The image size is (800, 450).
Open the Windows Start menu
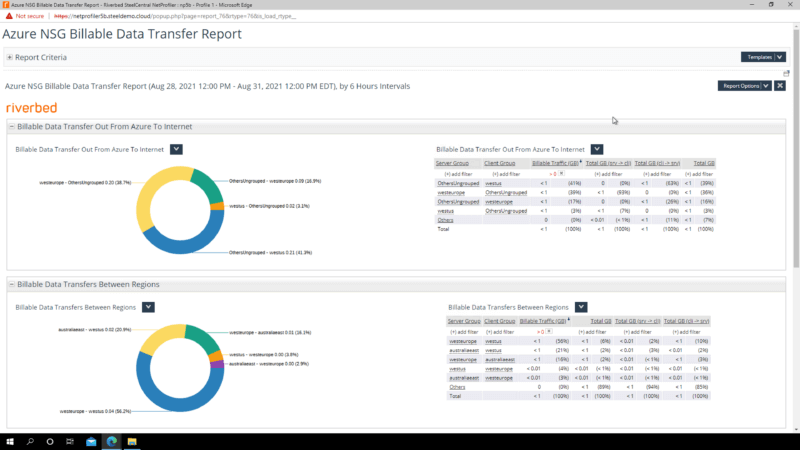tap(10, 442)
